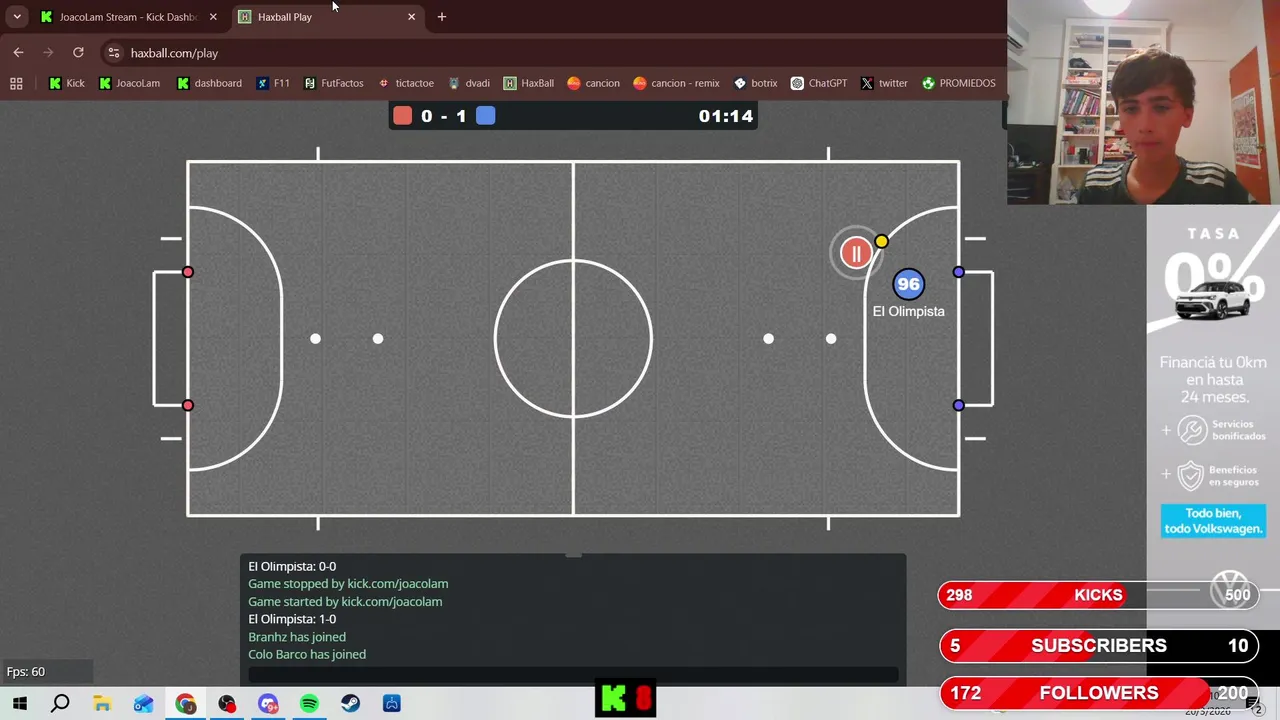Viewport: 1280px width, 720px height.
Task: Click the blue player numbered 96
Action: pyautogui.click(x=908, y=285)
